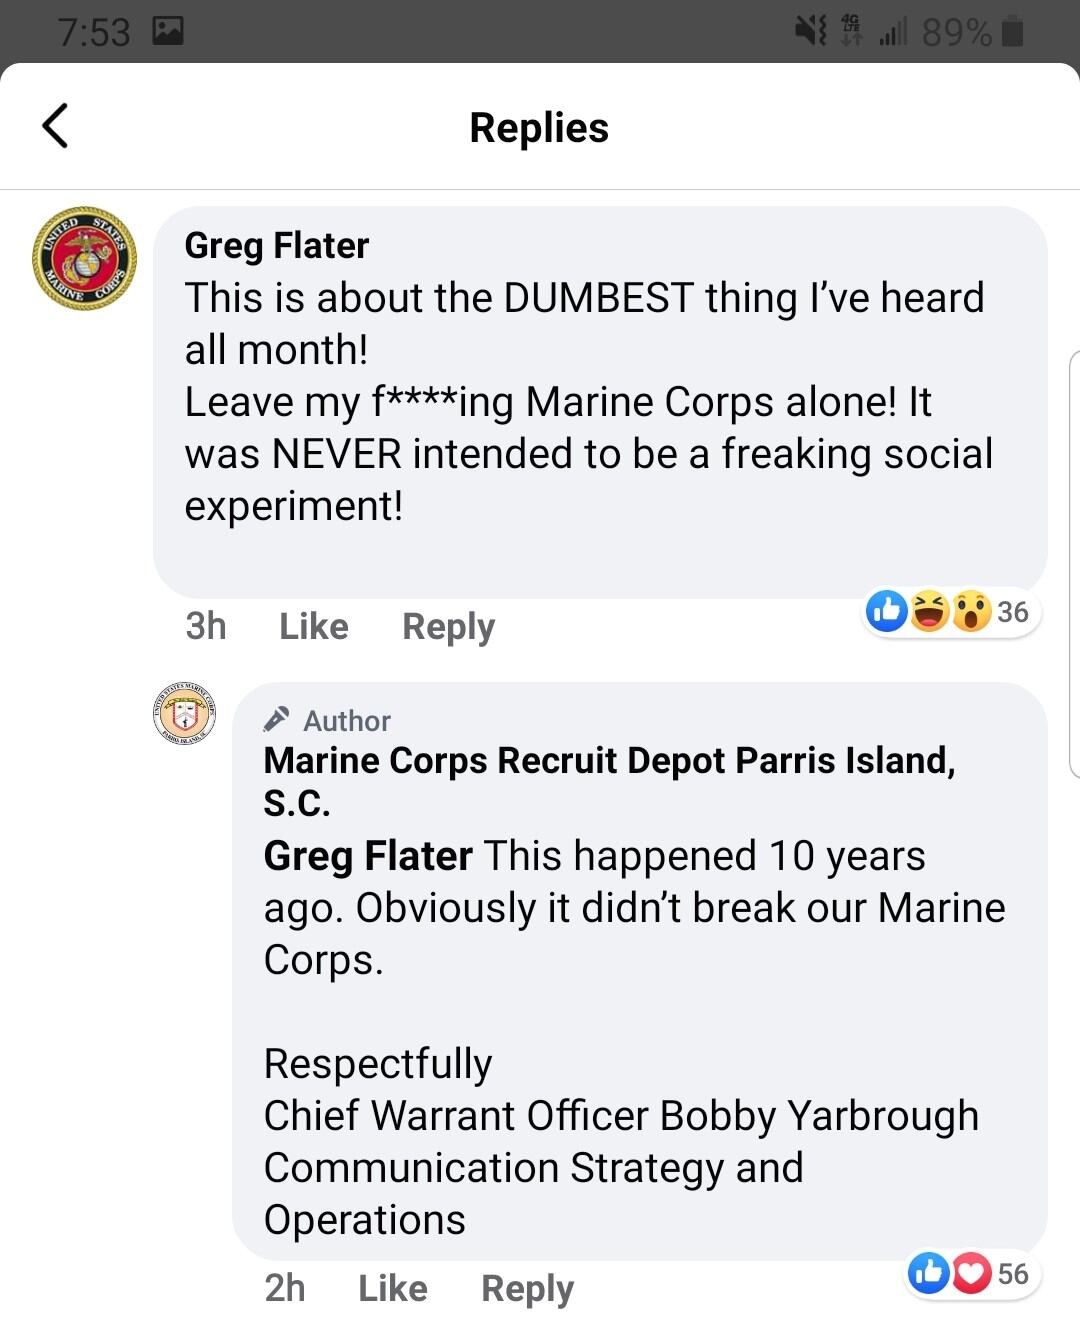Tap the picture notification icon in status bar
The image size is (1080, 1343).
(168, 32)
